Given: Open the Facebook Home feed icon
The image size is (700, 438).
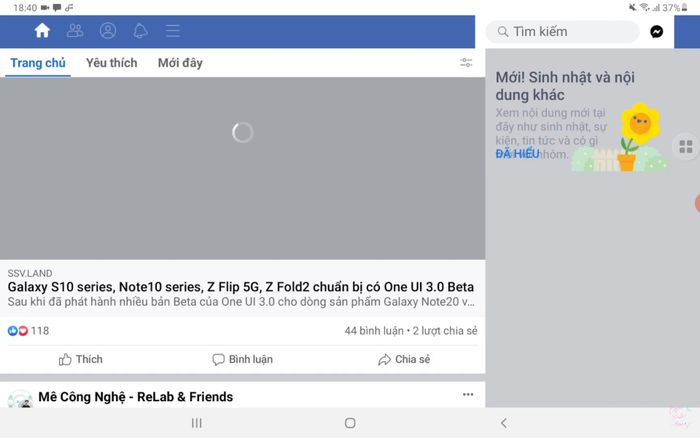Looking at the screenshot, I should coord(42,31).
